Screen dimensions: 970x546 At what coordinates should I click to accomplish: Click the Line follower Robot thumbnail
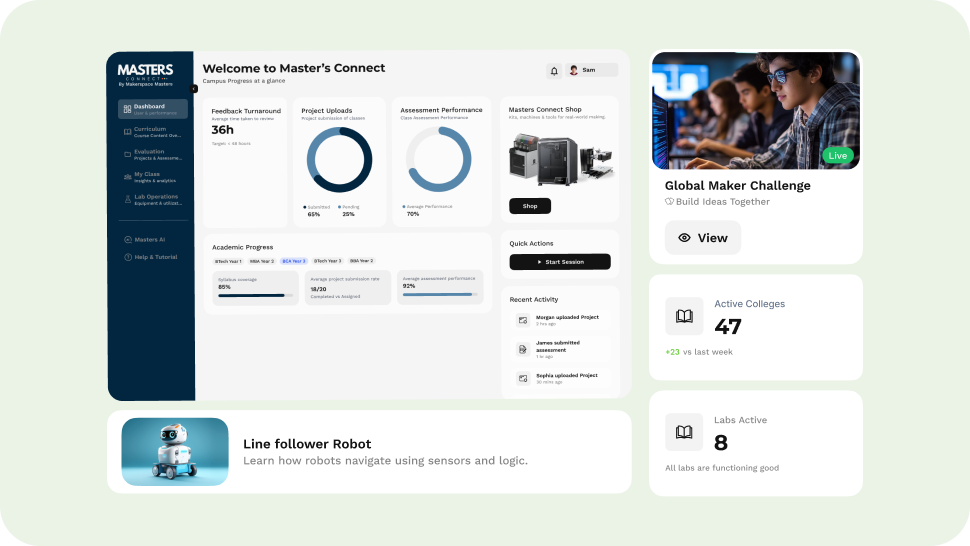tap(175, 451)
